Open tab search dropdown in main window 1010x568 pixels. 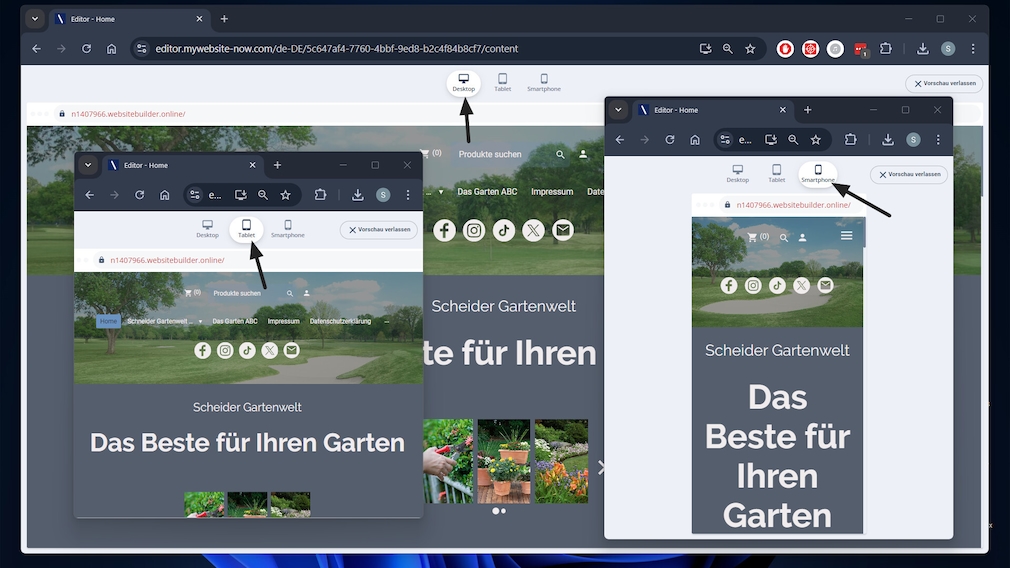click(x=35, y=19)
